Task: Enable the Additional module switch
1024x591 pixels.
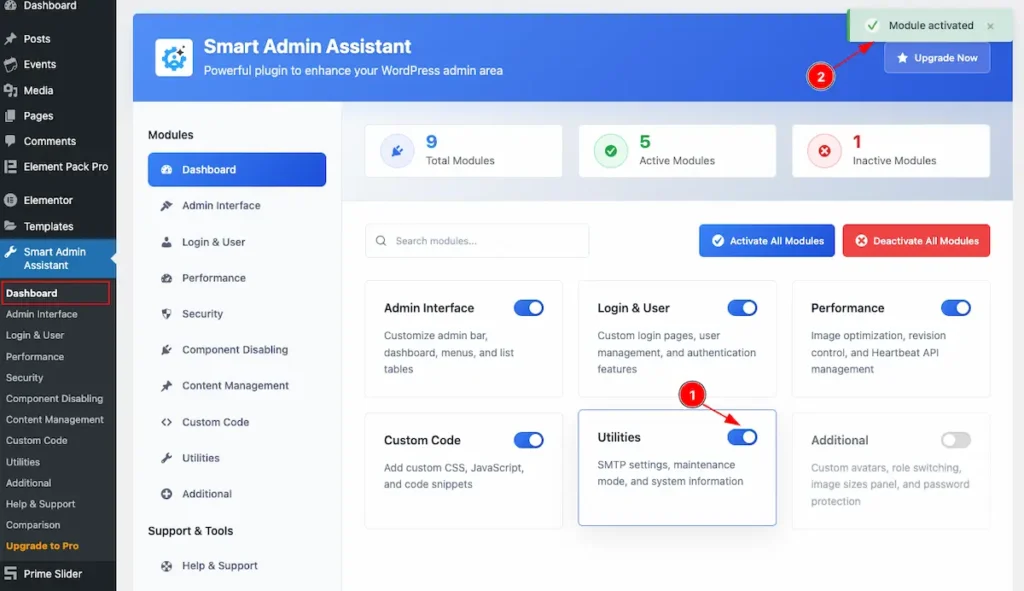Action: tap(955, 440)
